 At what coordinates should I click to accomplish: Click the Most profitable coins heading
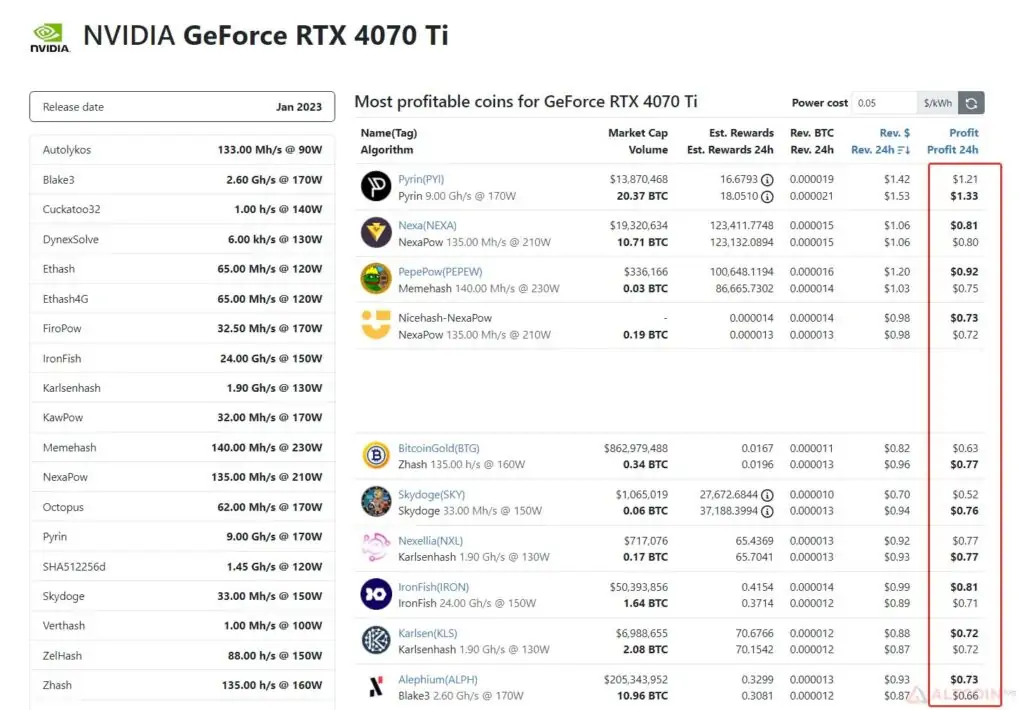pyautogui.click(x=526, y=102)
